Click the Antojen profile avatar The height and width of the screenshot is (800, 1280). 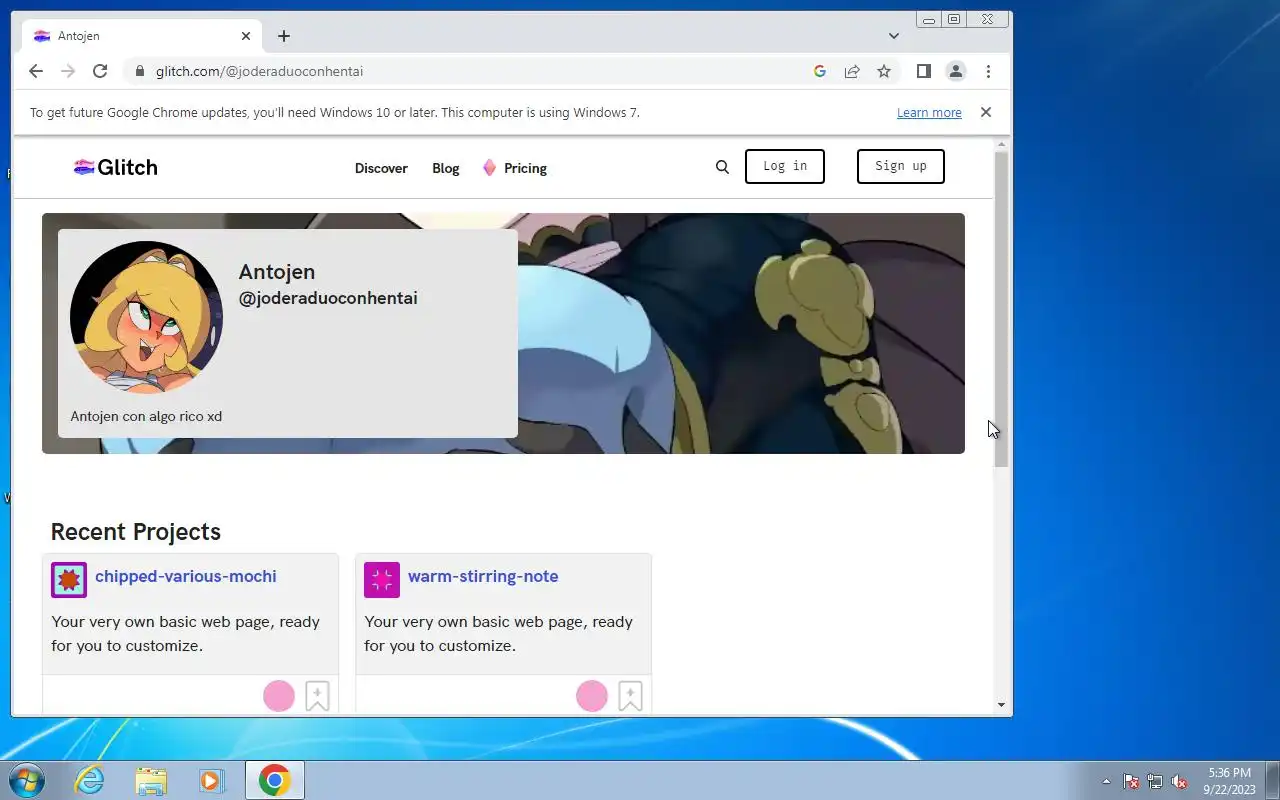[x=147, y=317]
